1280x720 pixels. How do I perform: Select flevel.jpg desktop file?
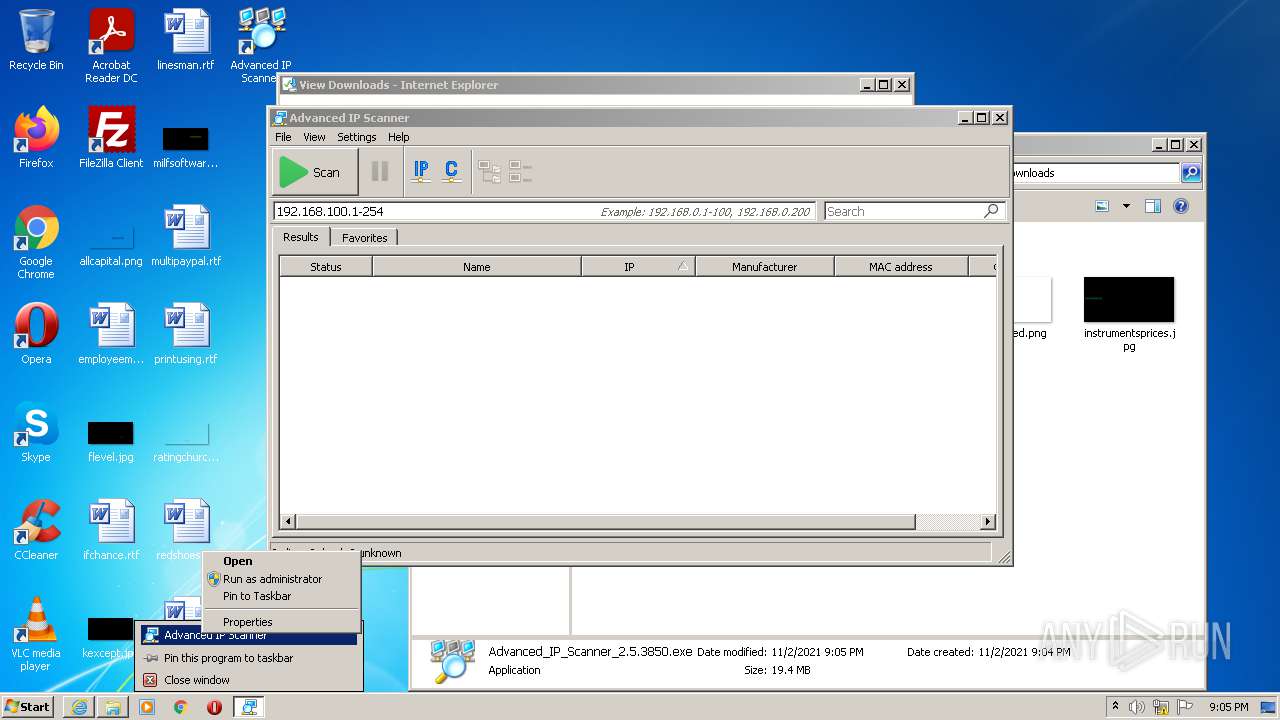point(111,440)
